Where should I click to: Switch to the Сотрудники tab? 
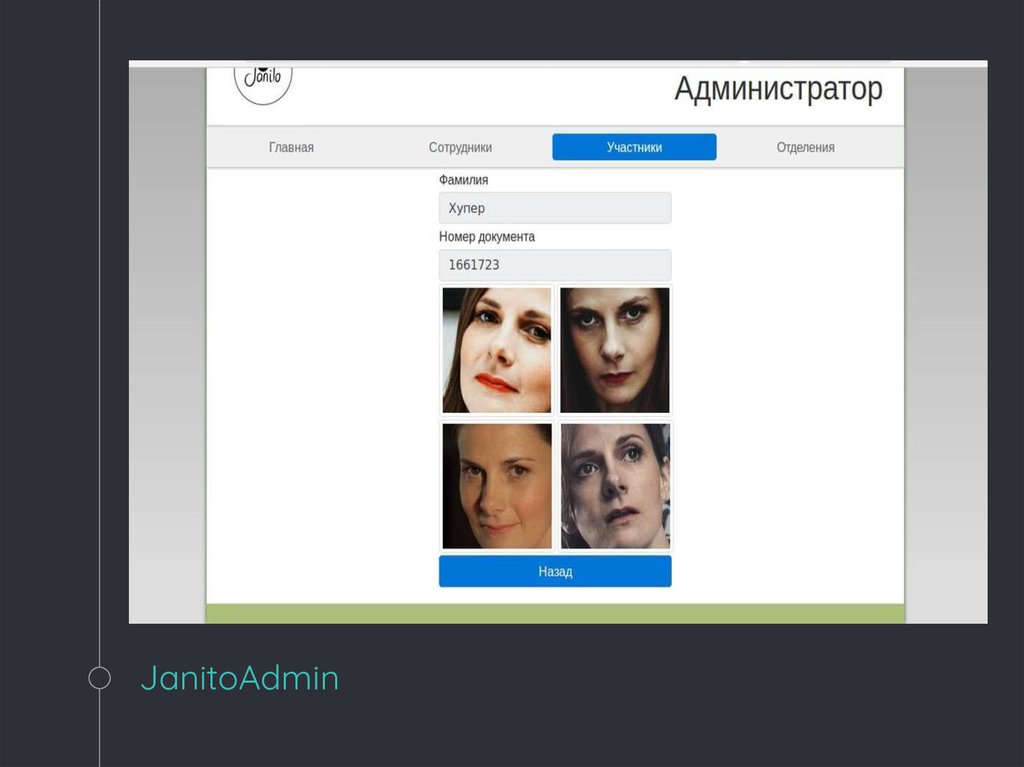460,147
